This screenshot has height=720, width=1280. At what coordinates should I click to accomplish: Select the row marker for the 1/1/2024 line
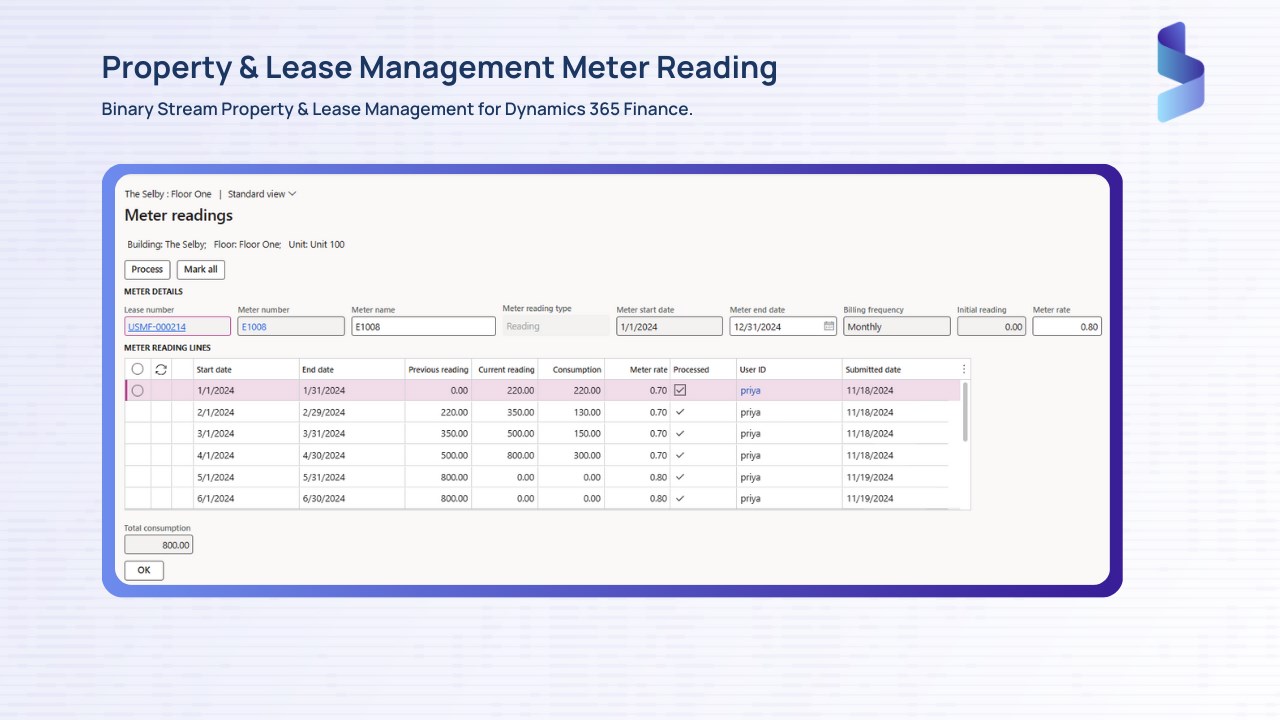click(x=138, y=391)
